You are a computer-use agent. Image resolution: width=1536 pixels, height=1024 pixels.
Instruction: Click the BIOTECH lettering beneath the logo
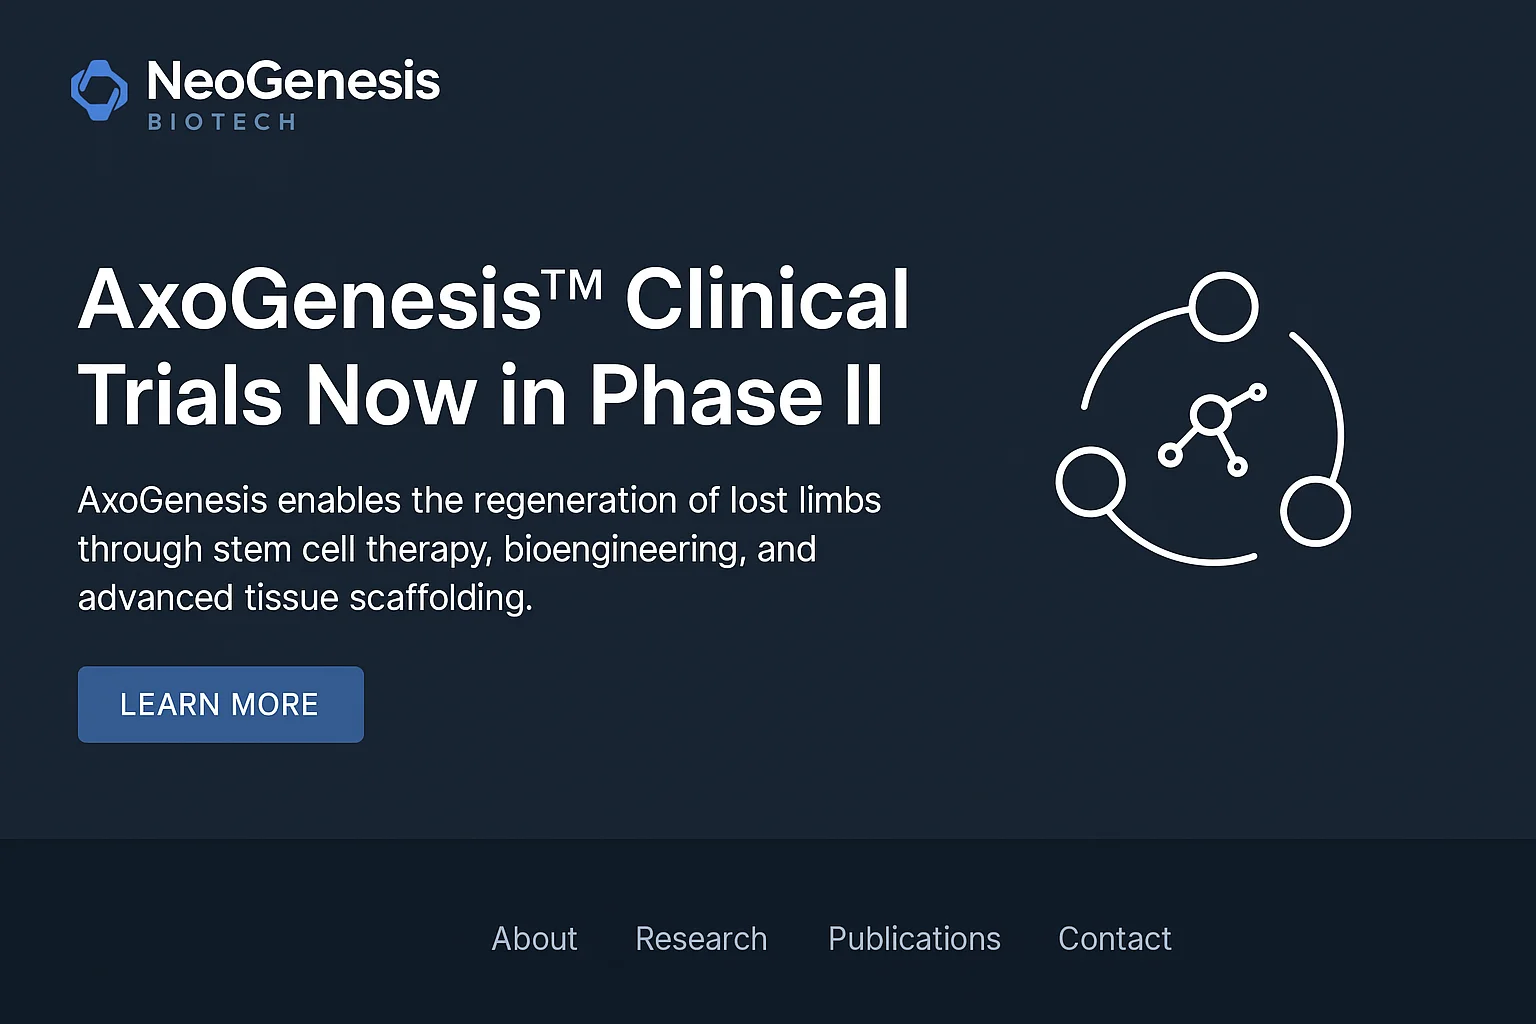[x=220, y=122]
